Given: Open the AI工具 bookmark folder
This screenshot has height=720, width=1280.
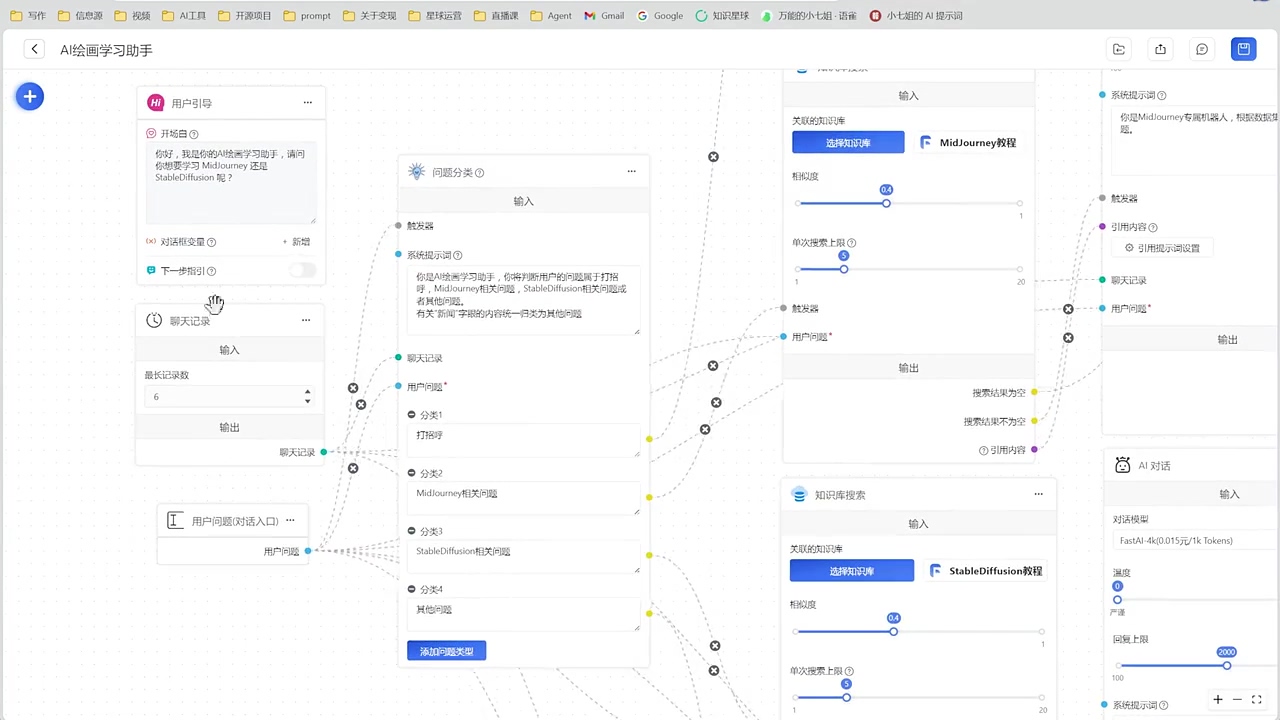Looking at the screenshot, I should click(x=185, y=16).
